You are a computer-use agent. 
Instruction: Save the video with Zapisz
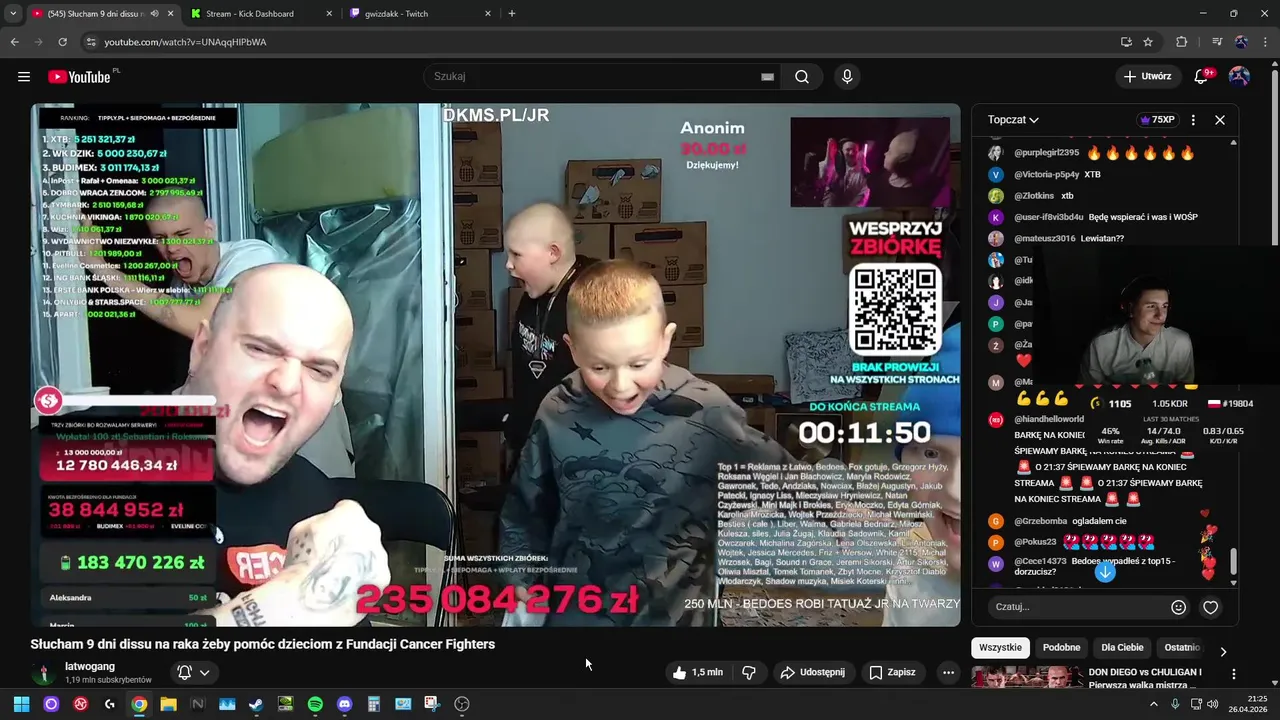coord(892,672)
